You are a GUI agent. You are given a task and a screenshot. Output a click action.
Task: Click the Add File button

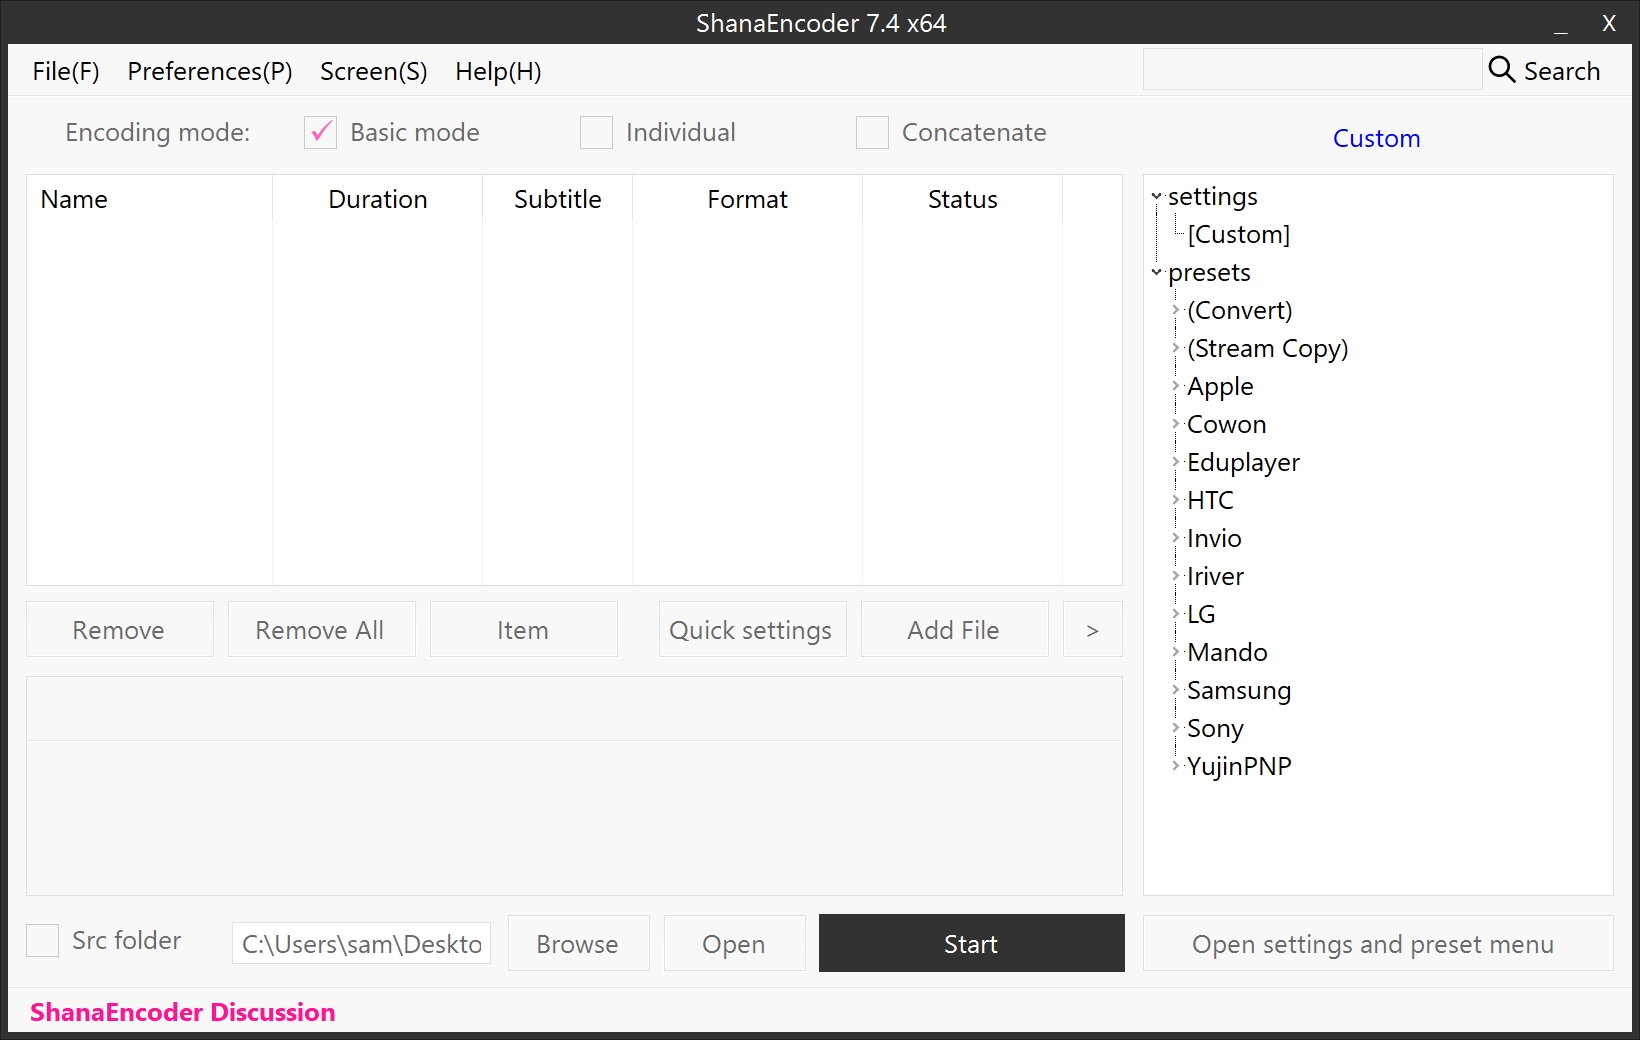click(x=955, y=629)
